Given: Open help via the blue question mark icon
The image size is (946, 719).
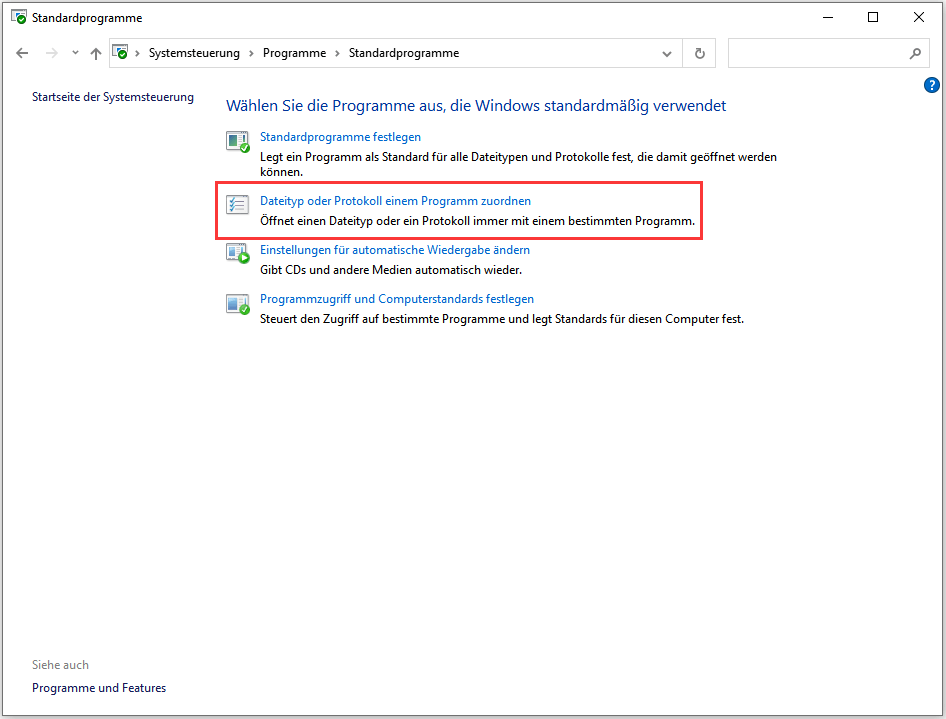Looking at the screenshot, I should point(932,85).
